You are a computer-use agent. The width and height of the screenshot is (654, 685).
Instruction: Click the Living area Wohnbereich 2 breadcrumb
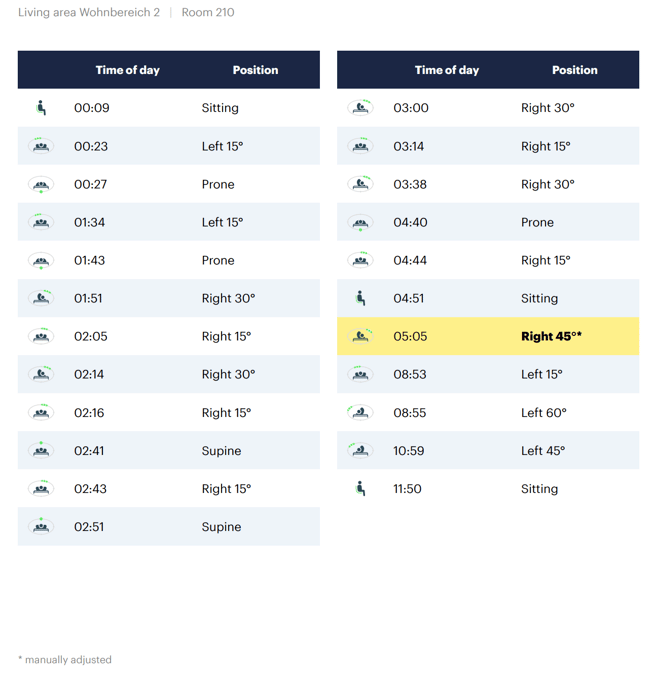[89, 12]
